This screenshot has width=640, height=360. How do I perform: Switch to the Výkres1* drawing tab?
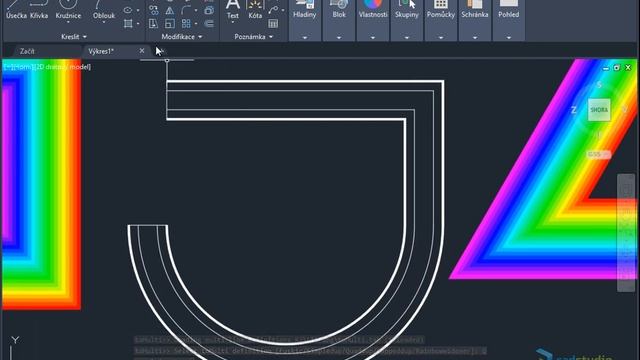click(x=101, y=51)
